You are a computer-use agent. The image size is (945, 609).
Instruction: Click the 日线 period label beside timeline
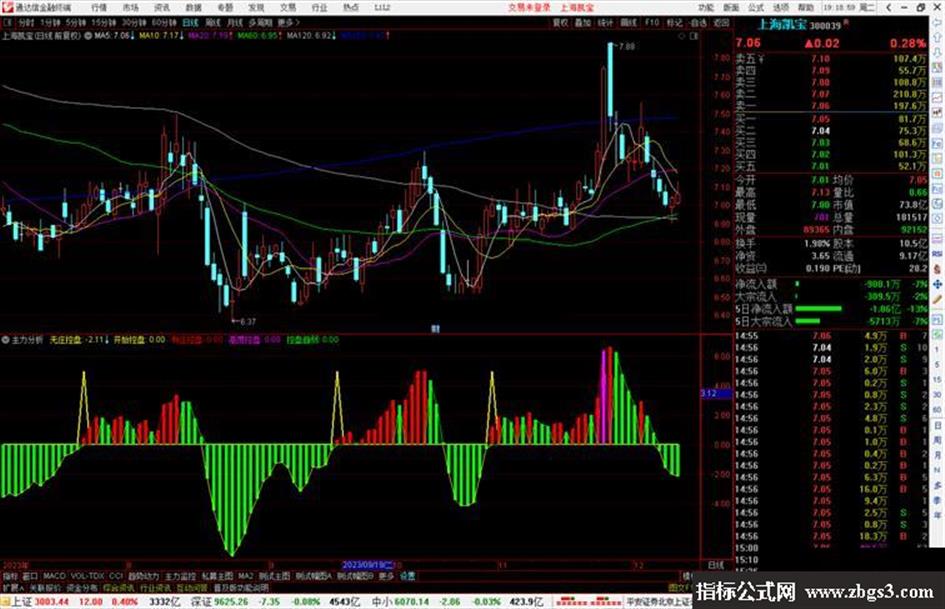pos(715,565)
